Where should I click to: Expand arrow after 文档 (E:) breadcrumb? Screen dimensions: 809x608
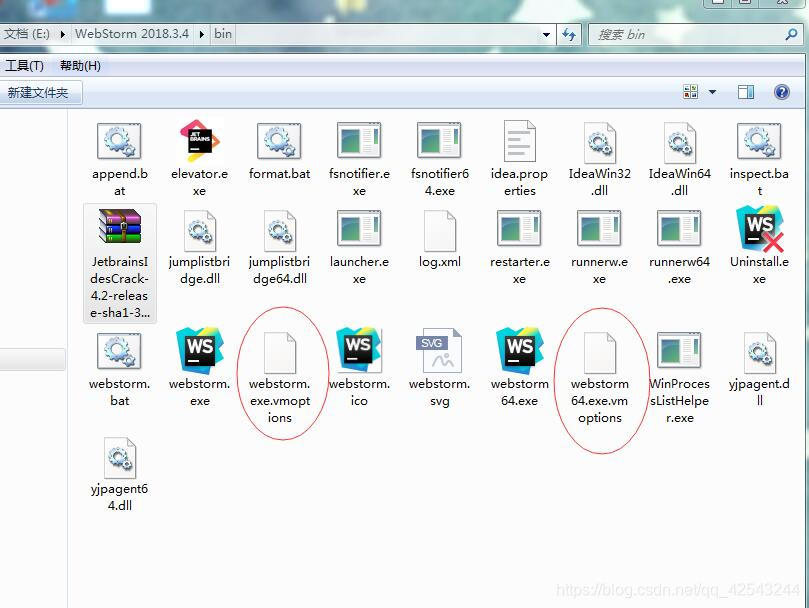click(x=62, y=35)
